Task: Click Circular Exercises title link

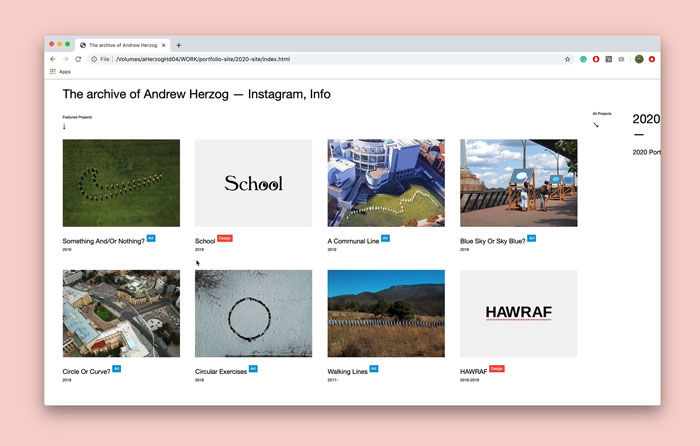Action: pos(221,371)
